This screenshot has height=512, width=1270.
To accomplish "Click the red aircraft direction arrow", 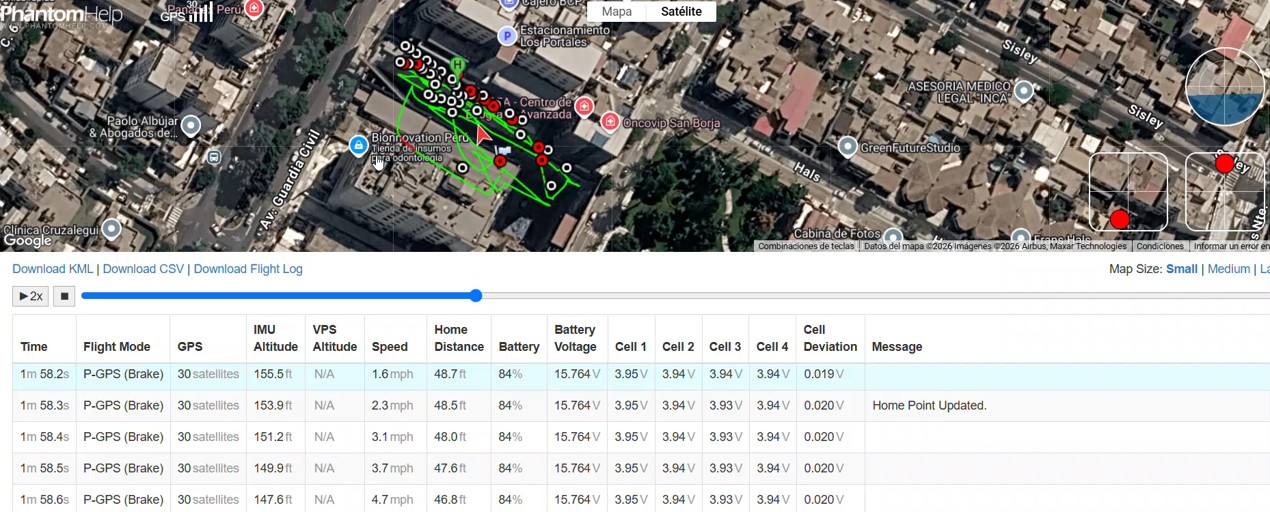I will coord(484,135).
